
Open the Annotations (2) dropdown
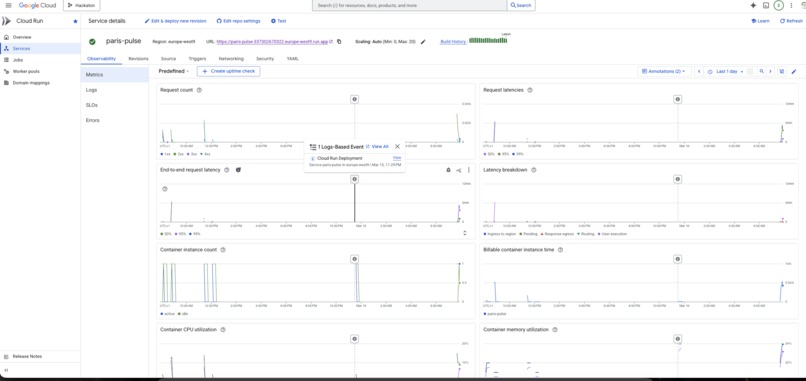664,71
